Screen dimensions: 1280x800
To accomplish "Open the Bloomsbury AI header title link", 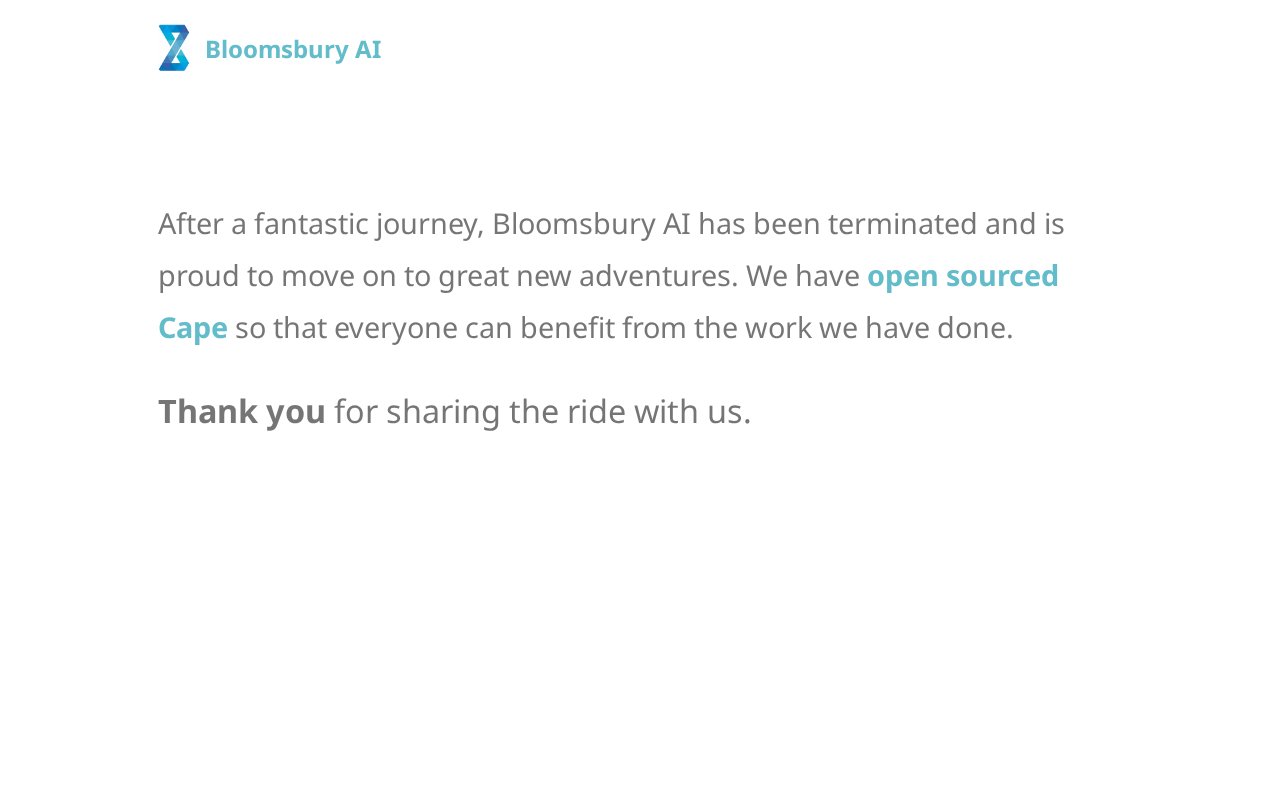I will (x=293, y=49).
